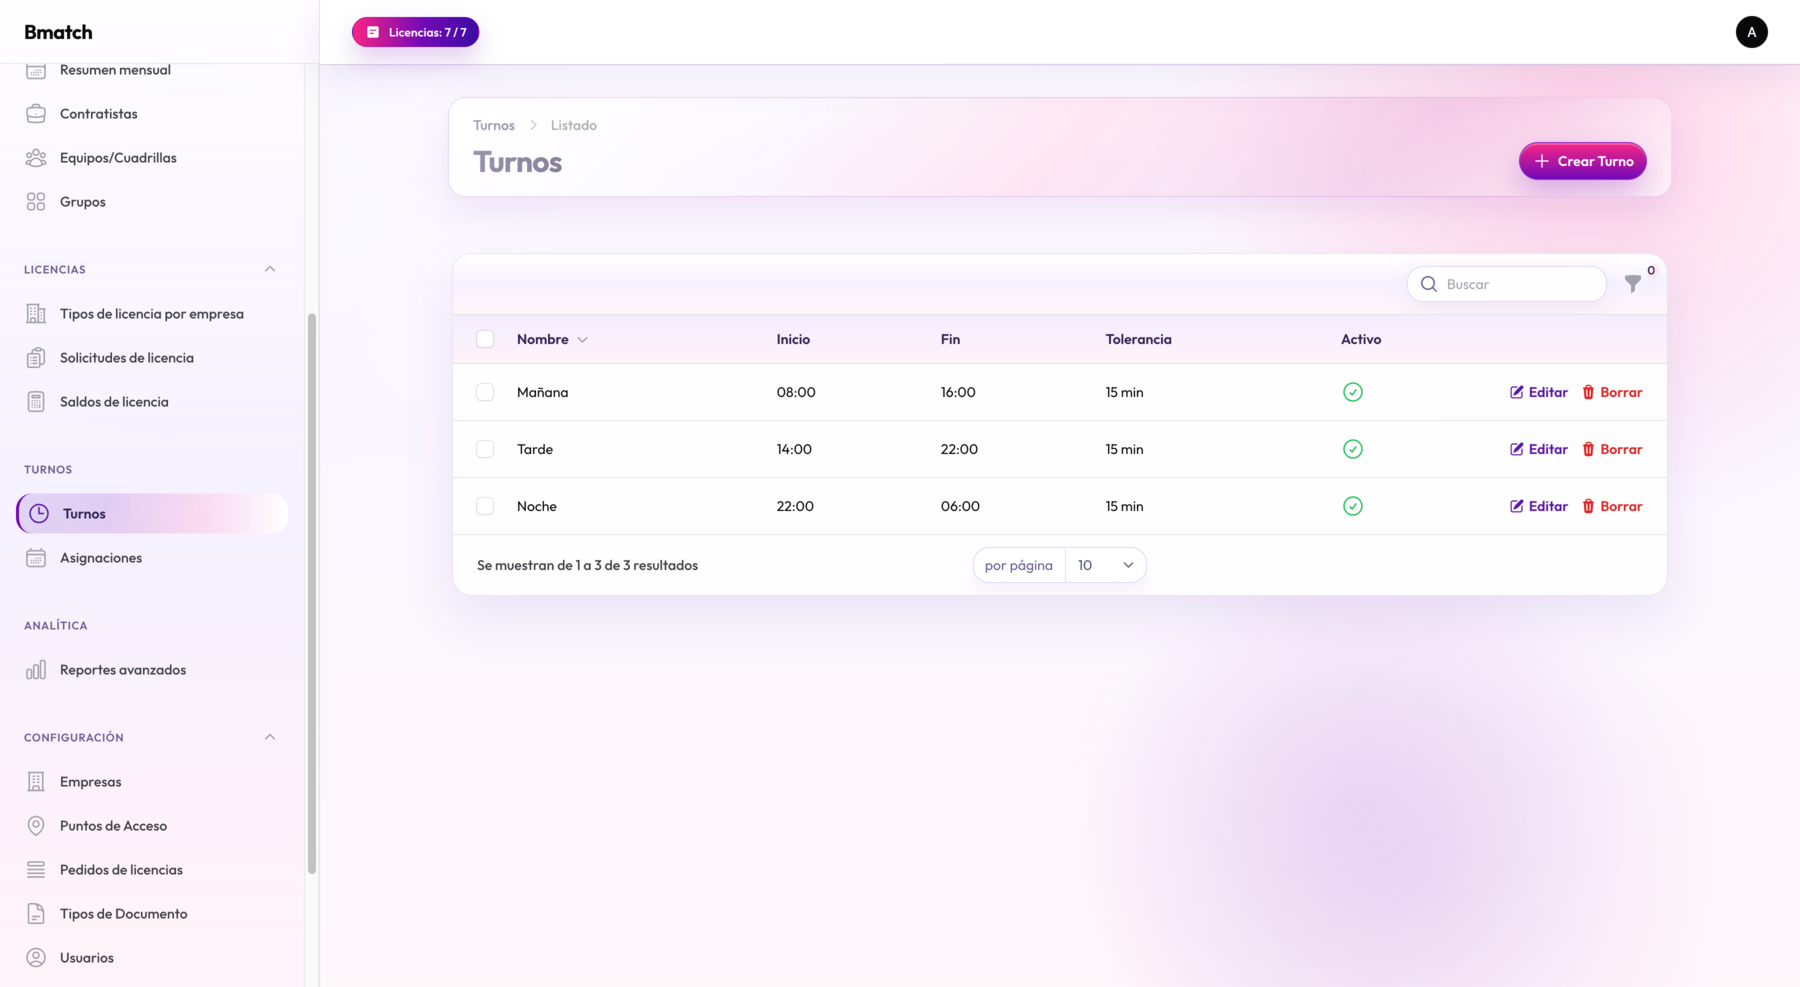Open Tipos de licencia por empresa
The width and height of the screenshot is (1800, 987).
[x=152, y=314]
